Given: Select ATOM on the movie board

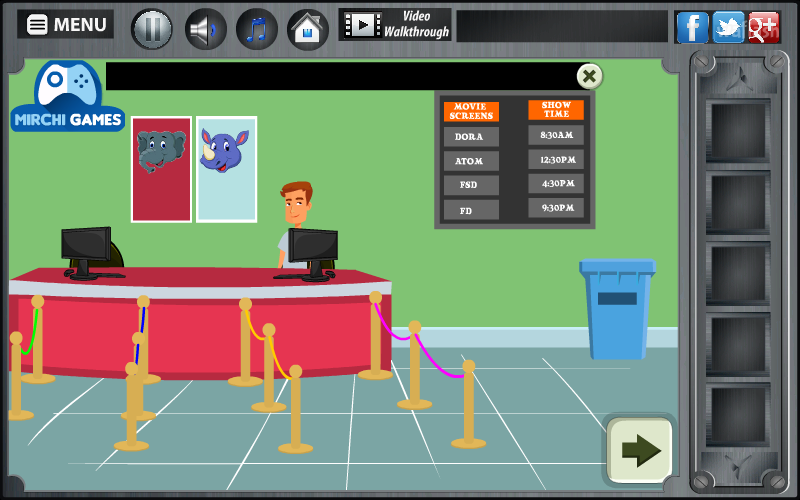Looking at the screenshot, I should coord(471,161).
